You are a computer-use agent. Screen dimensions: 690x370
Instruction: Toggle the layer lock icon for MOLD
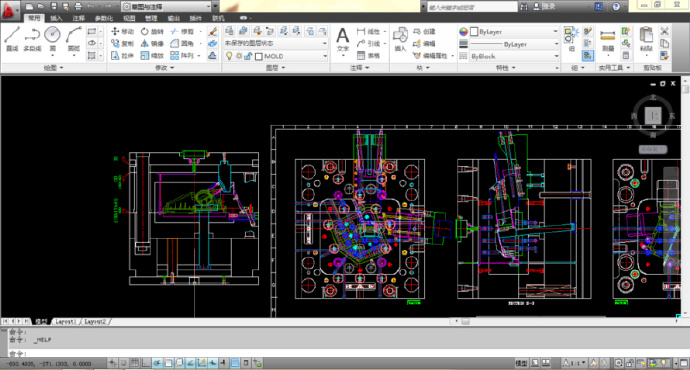[x=248, y=56]
